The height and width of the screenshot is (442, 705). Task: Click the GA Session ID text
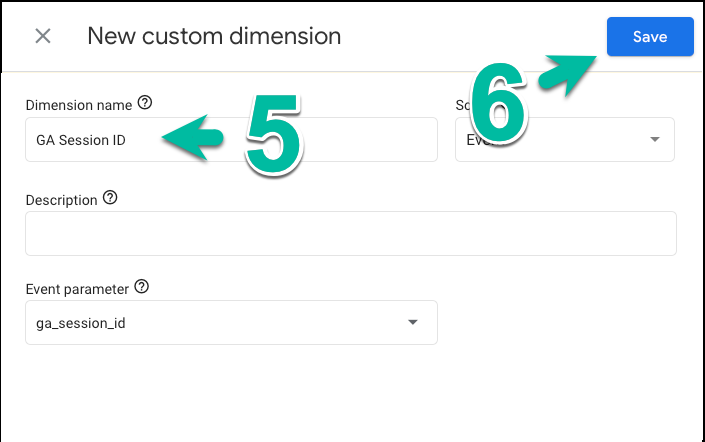pos(81,140)
